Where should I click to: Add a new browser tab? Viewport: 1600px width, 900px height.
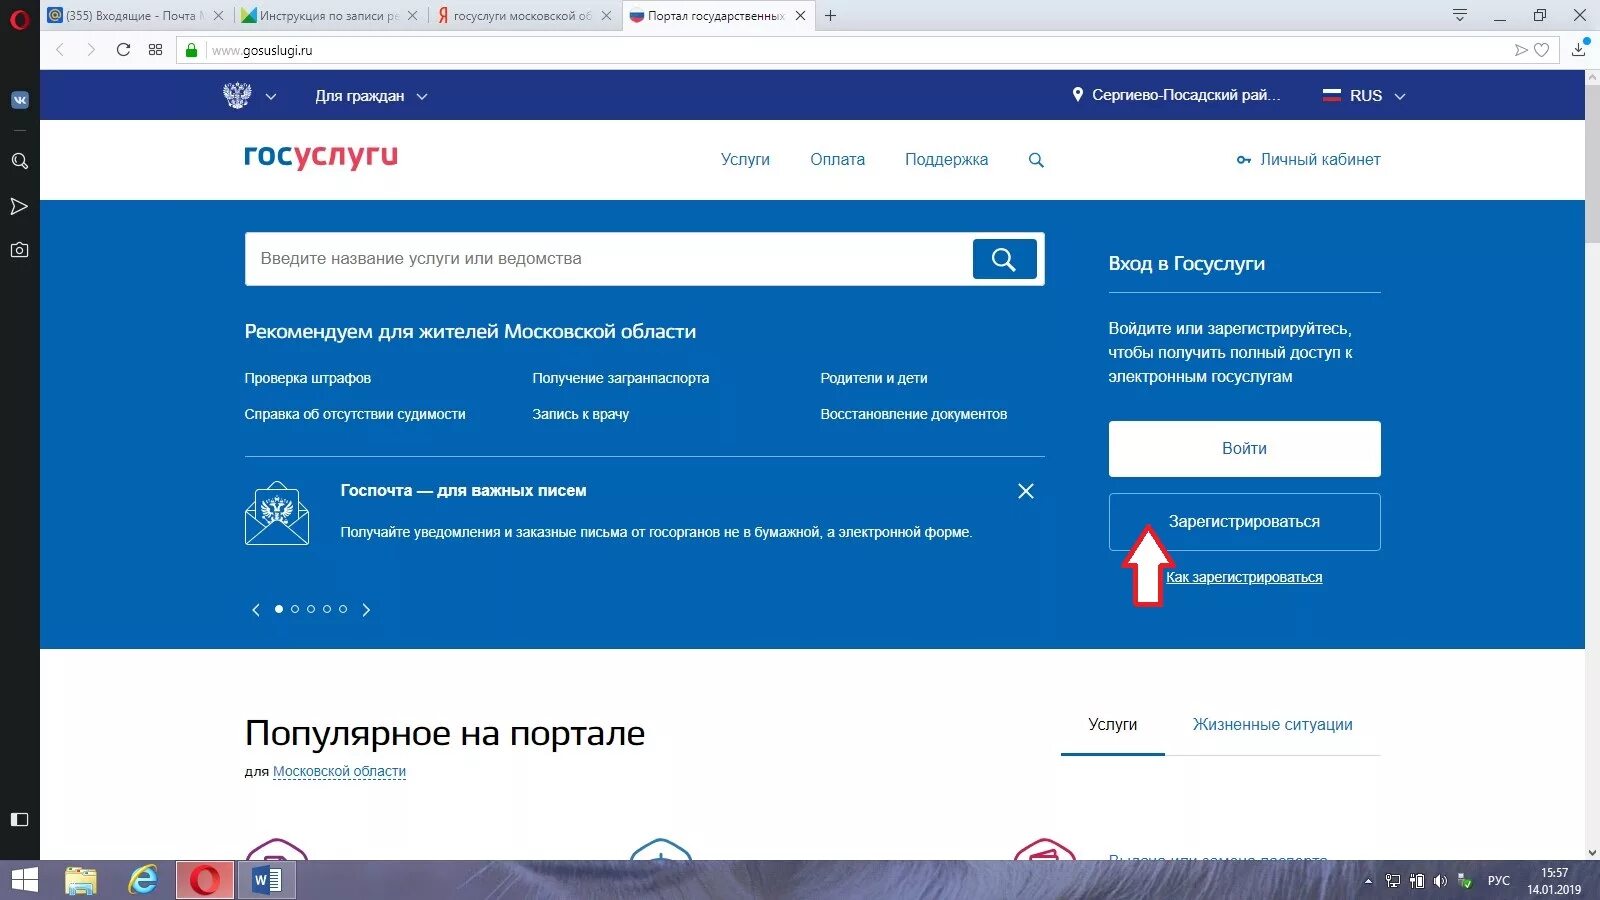[830, 15]
